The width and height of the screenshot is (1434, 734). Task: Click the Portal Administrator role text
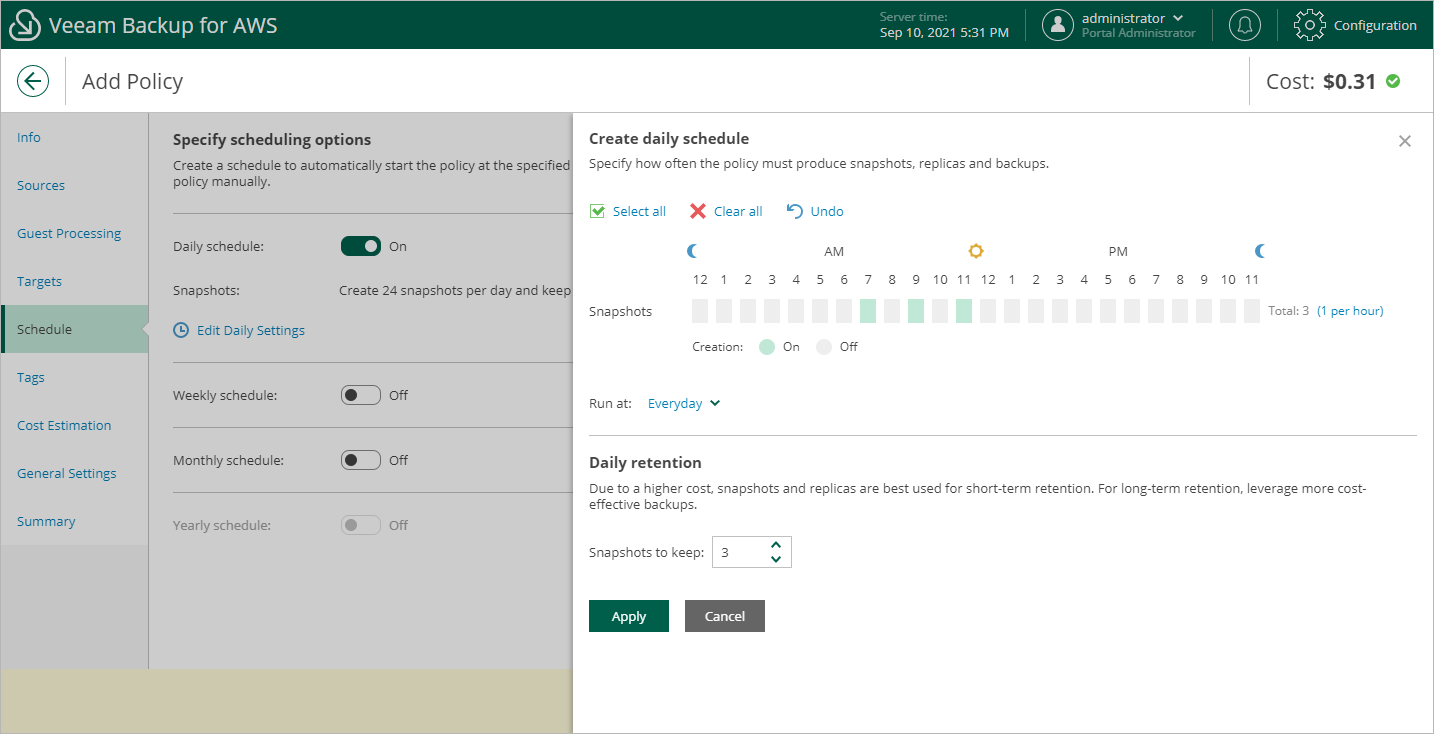tap(1138, 33)
